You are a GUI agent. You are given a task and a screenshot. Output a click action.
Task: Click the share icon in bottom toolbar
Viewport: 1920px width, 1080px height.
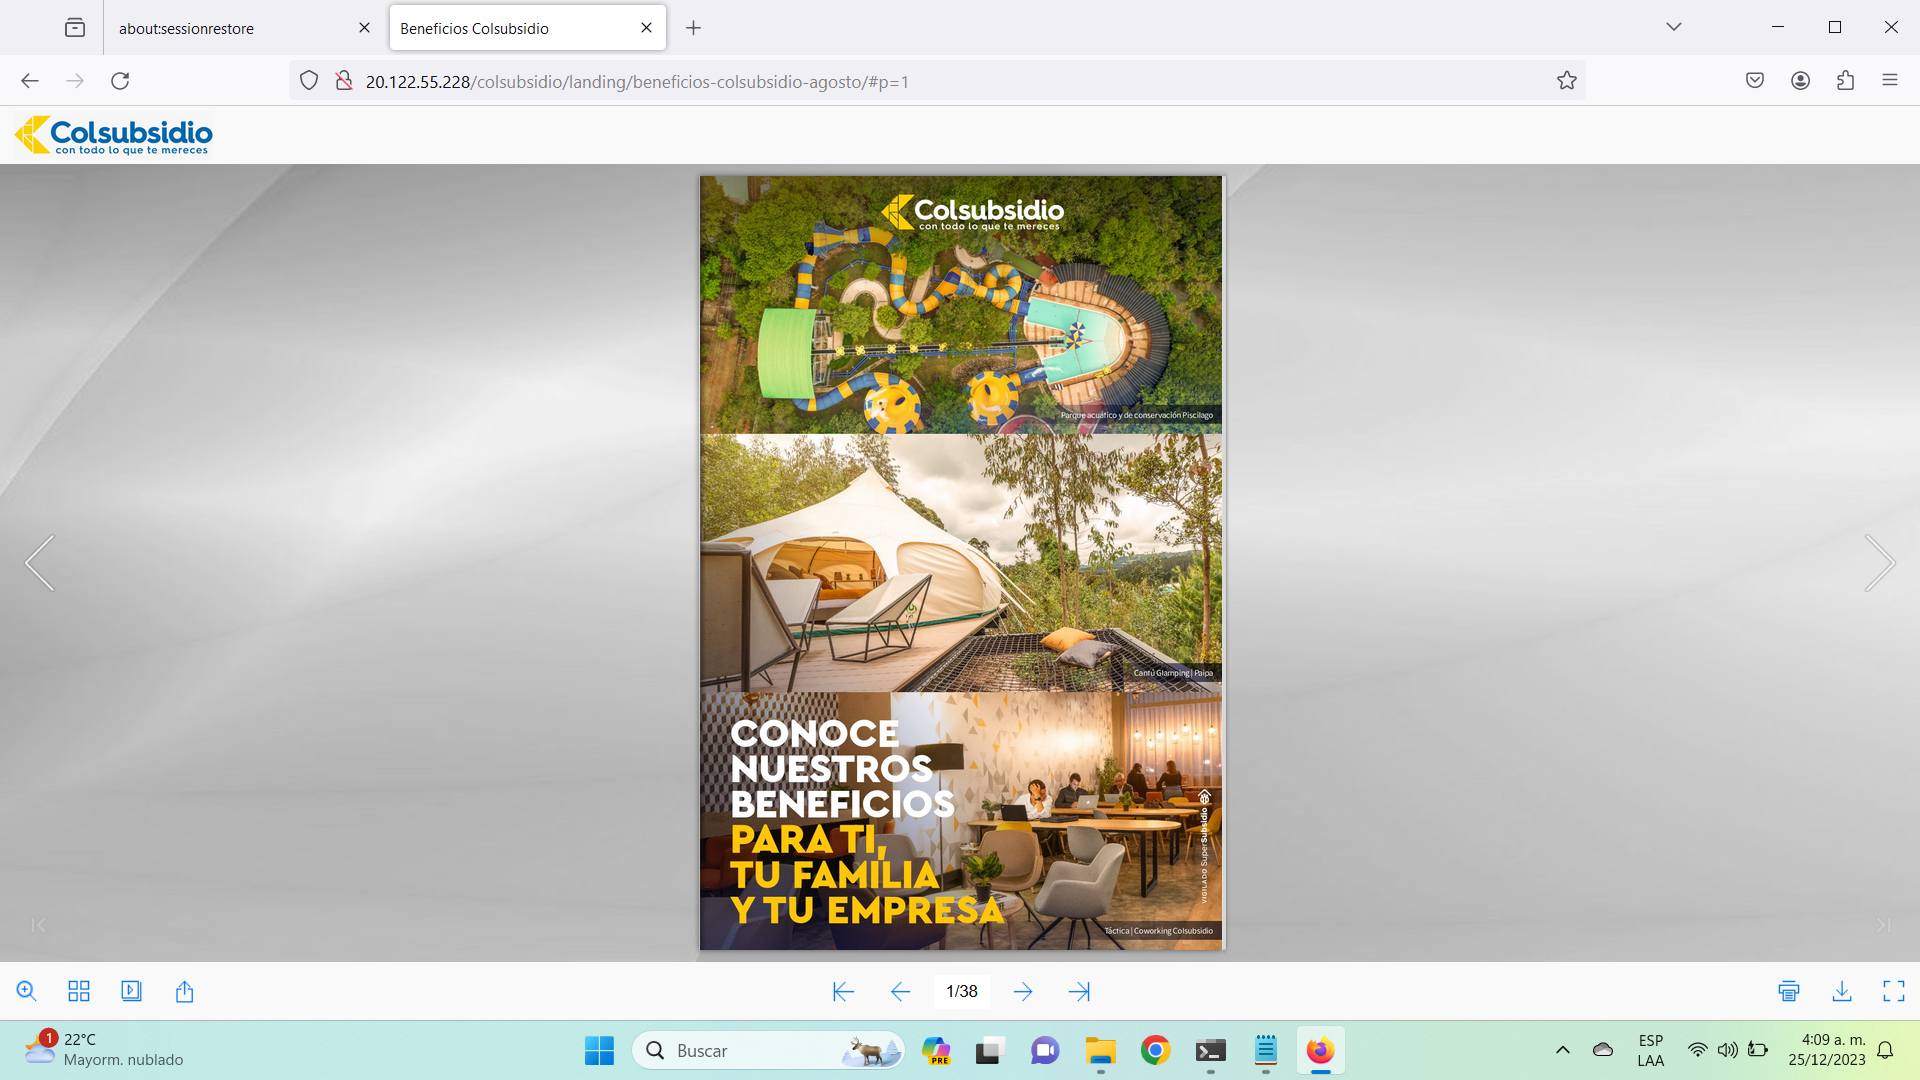184,991
